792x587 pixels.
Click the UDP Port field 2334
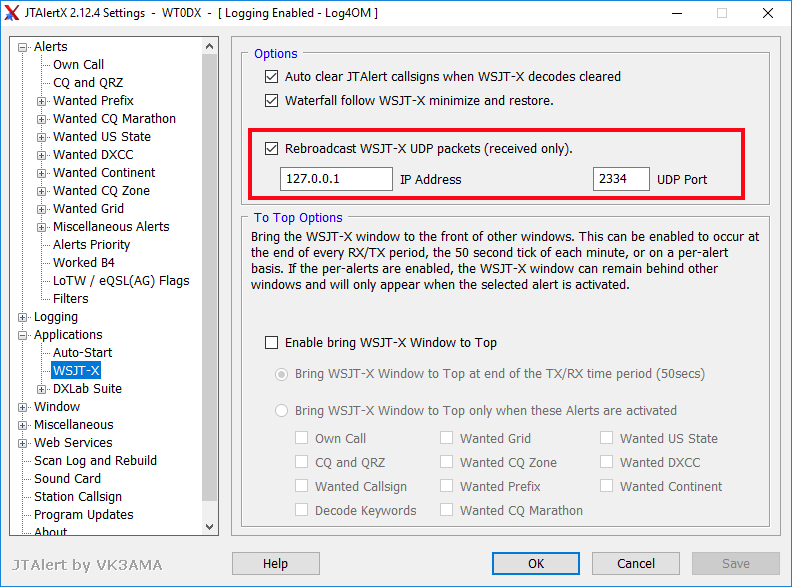point(621,179)
